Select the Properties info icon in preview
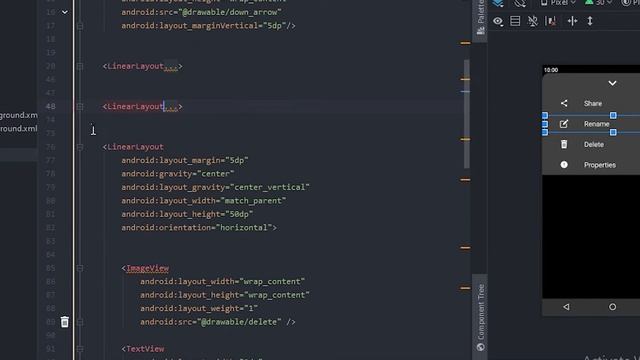 (564, 164)
